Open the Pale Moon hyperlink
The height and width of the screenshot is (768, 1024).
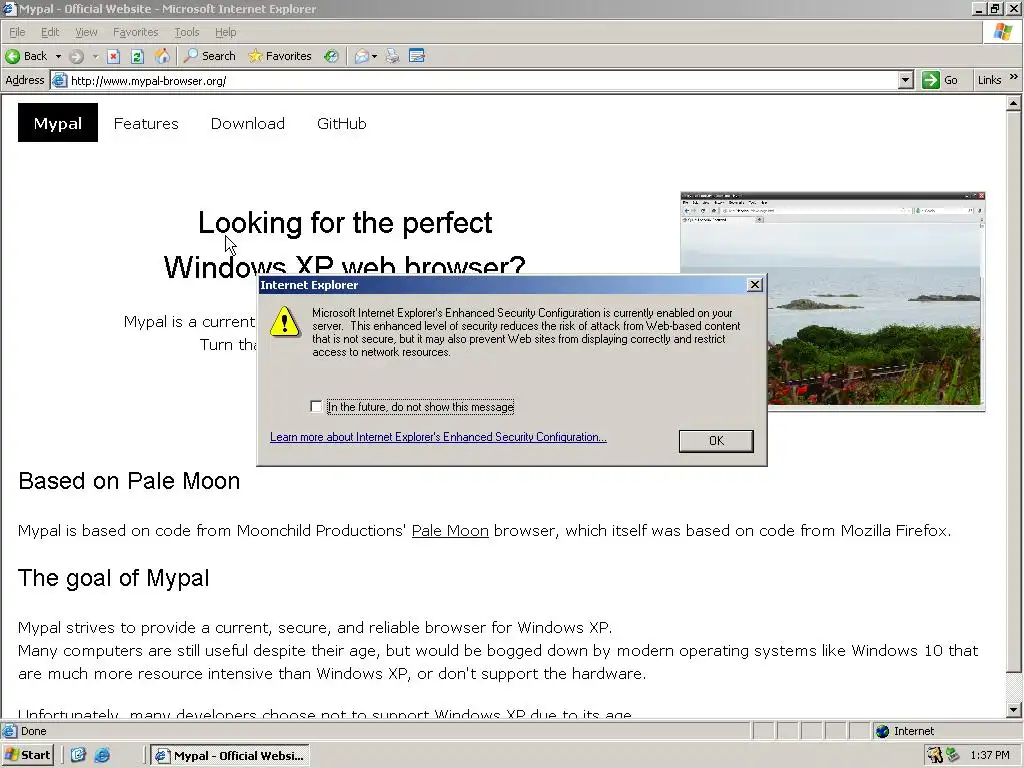450,530
